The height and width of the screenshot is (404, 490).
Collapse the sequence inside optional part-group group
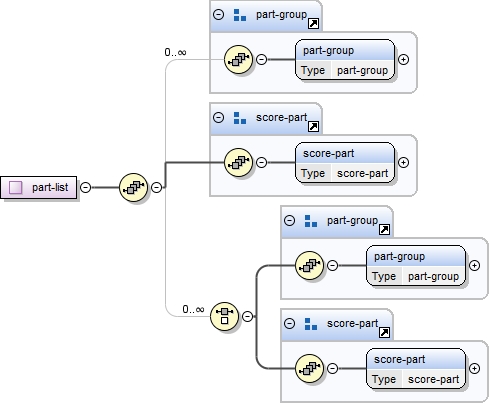[x=262, y=60]
